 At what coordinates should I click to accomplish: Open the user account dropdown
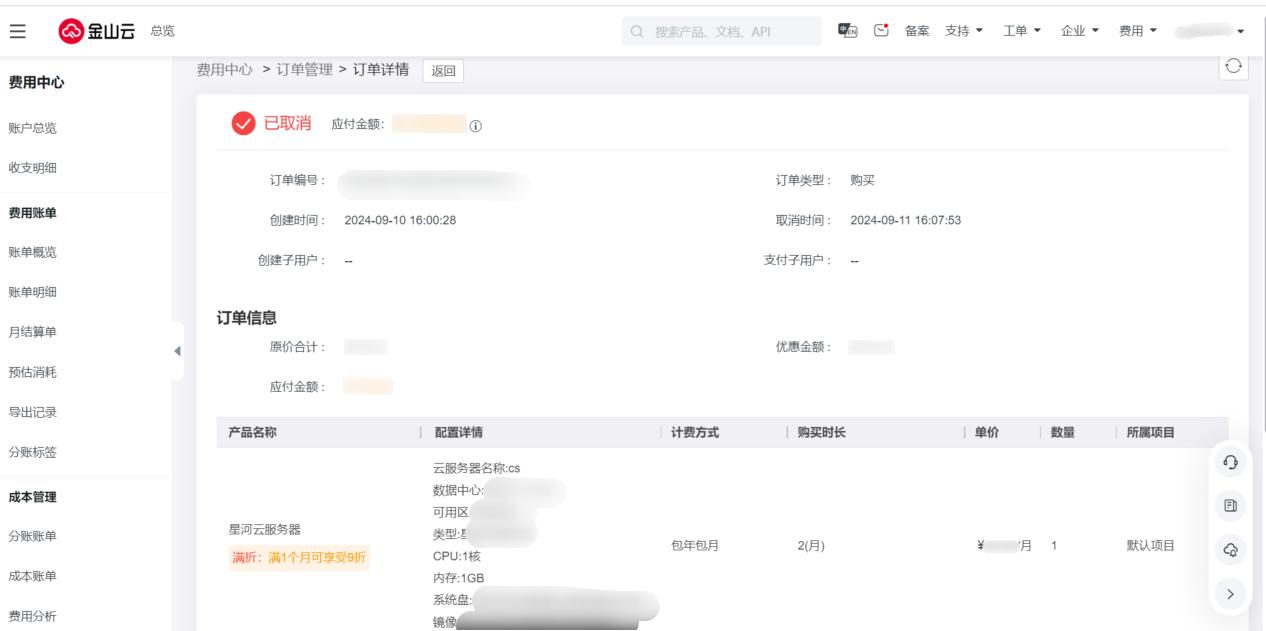(x=1210, y=31)
